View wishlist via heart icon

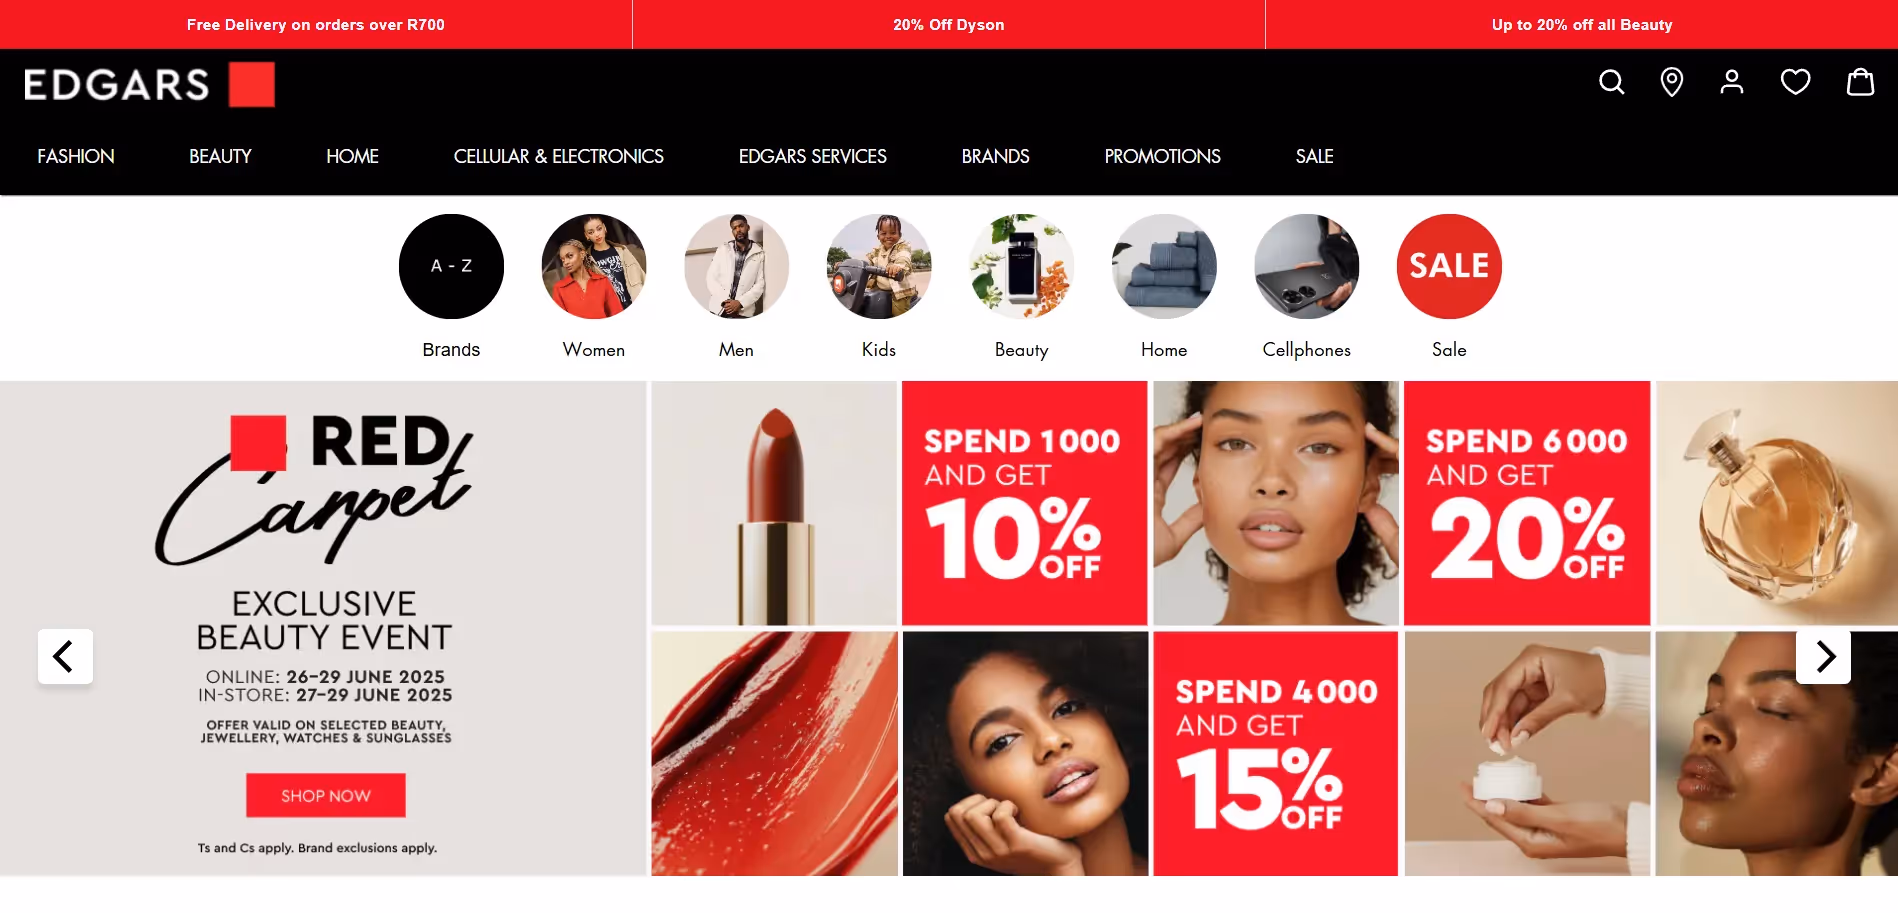pos(1795,82)
